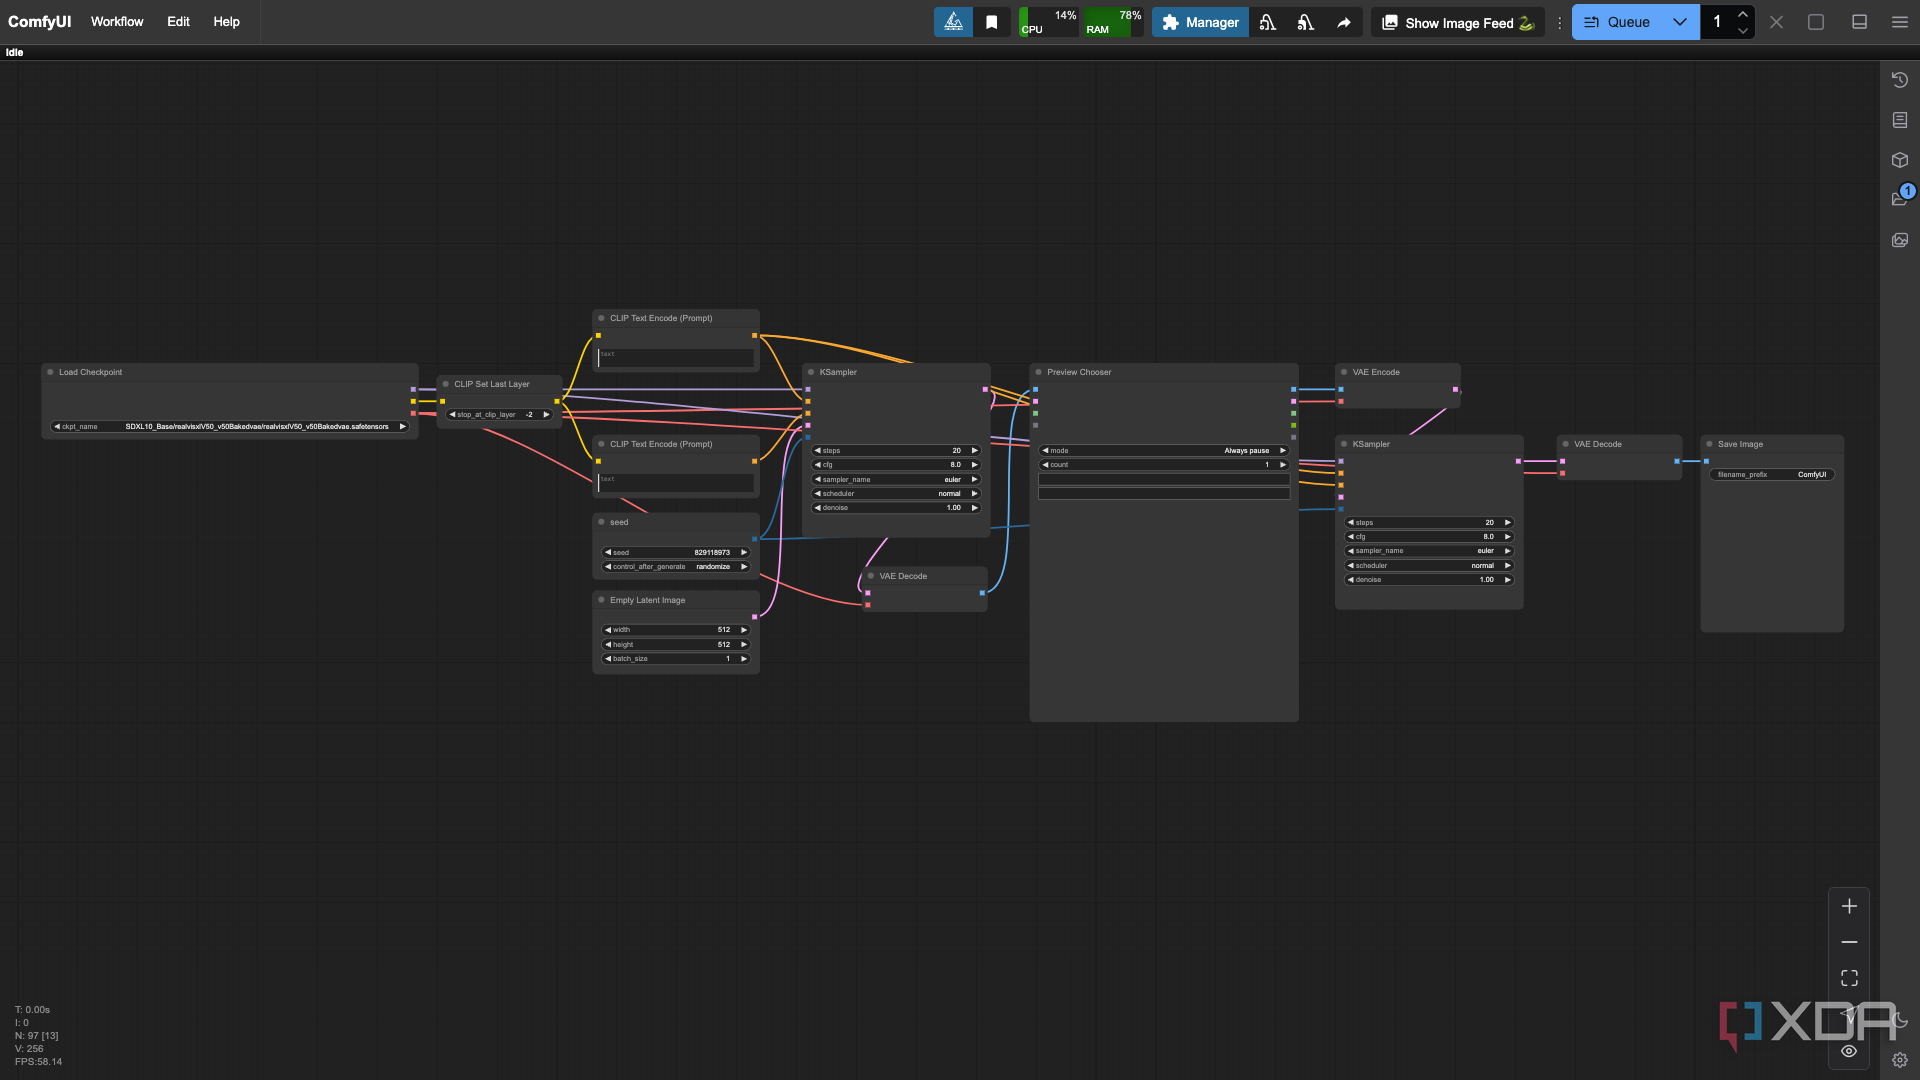Click the KSampler scheduler normal dropdown
Viewport: 1920px width, 1080px height.
[894, 493]
